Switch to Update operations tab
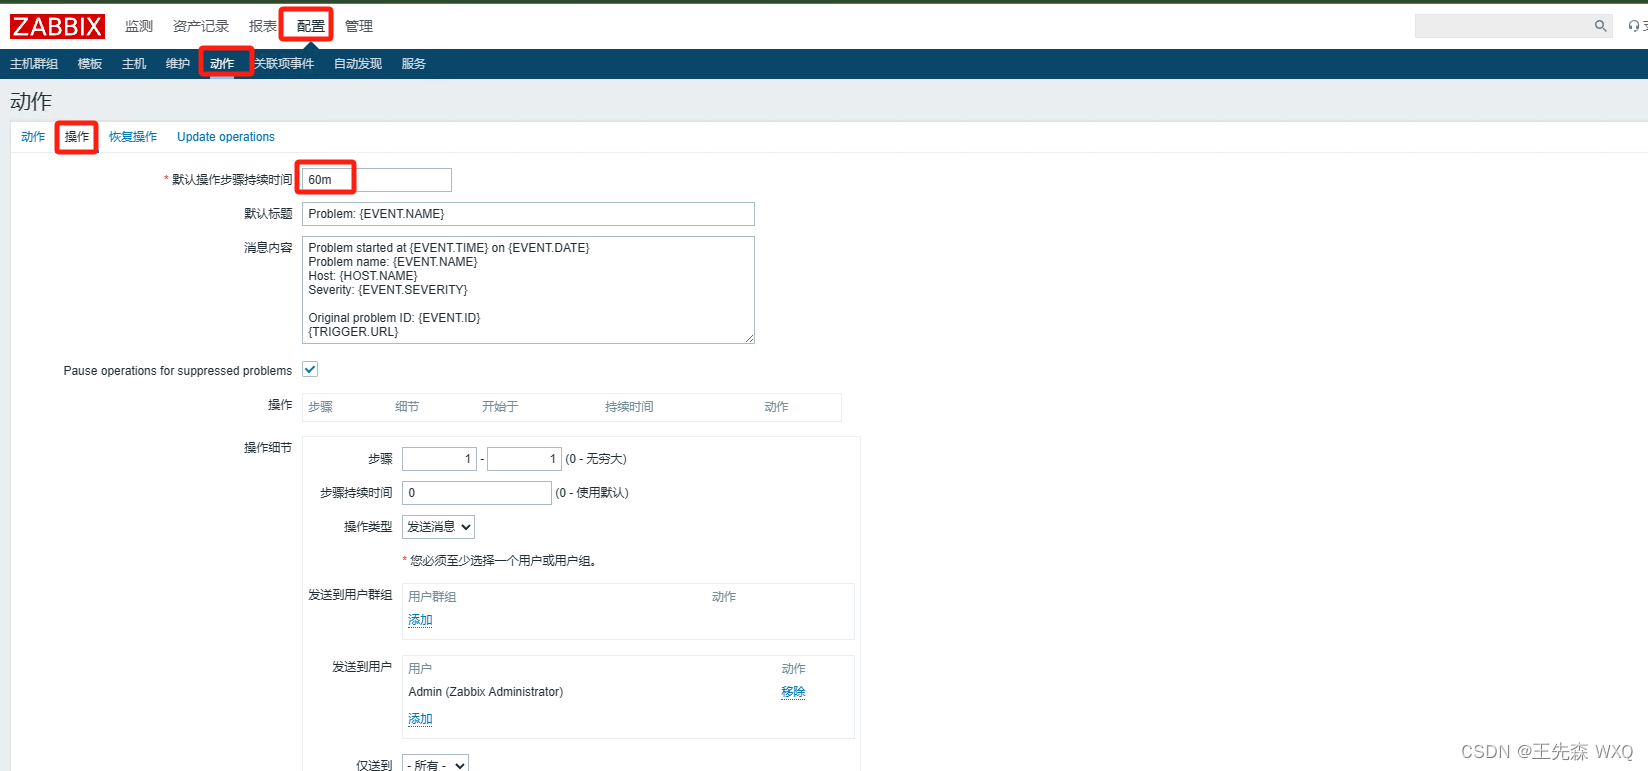This screenshot has height=771, width=1648. coord(226,137)
